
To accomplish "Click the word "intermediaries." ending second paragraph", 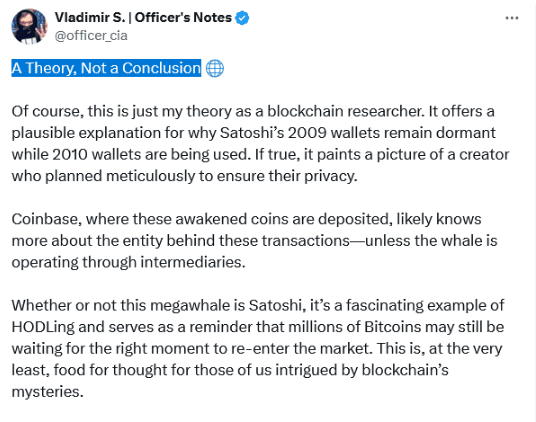I will point(193,262).
